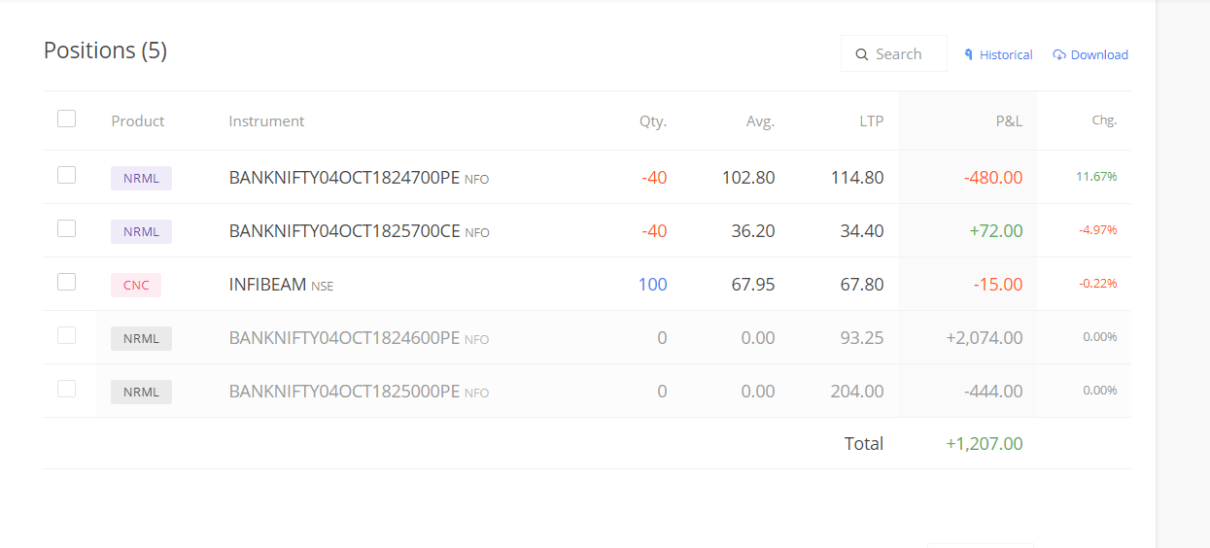
Task: Select the BANKNIFTY04OCT1825000PE instrument name
Action: click(x=344, y=391)
